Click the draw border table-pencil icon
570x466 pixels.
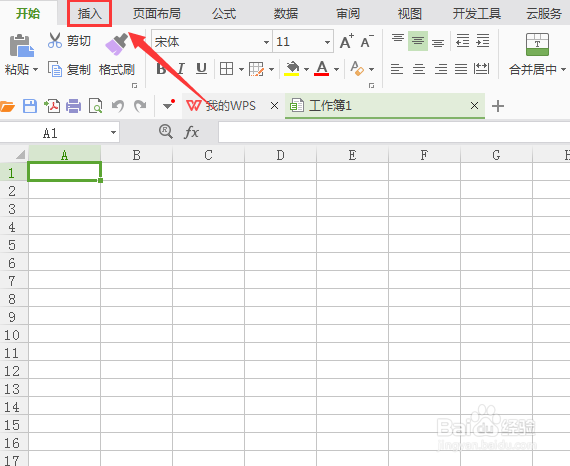click(x=257, y=69)
